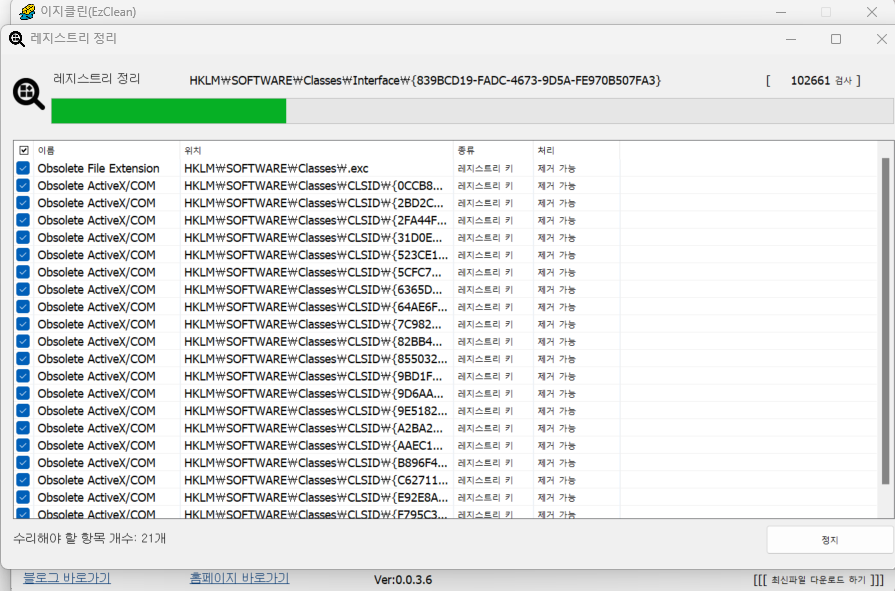Minimize the 레지스트리 정리 window
The width and height of the screenshot is (895, 591).
[791, 39]
